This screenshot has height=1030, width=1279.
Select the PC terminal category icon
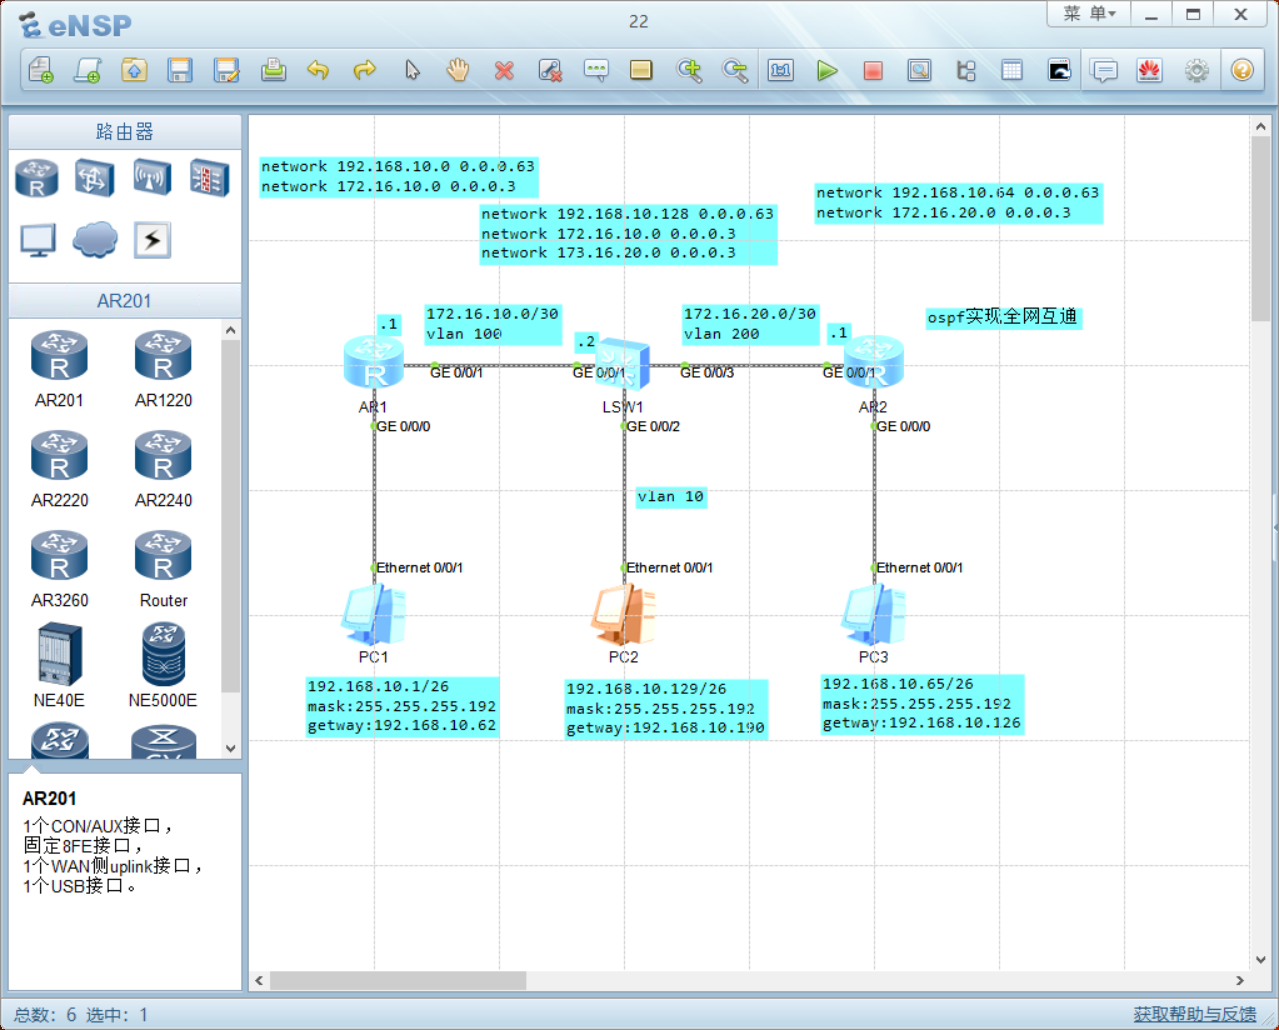pyautogui.click(x=37, y=240)
